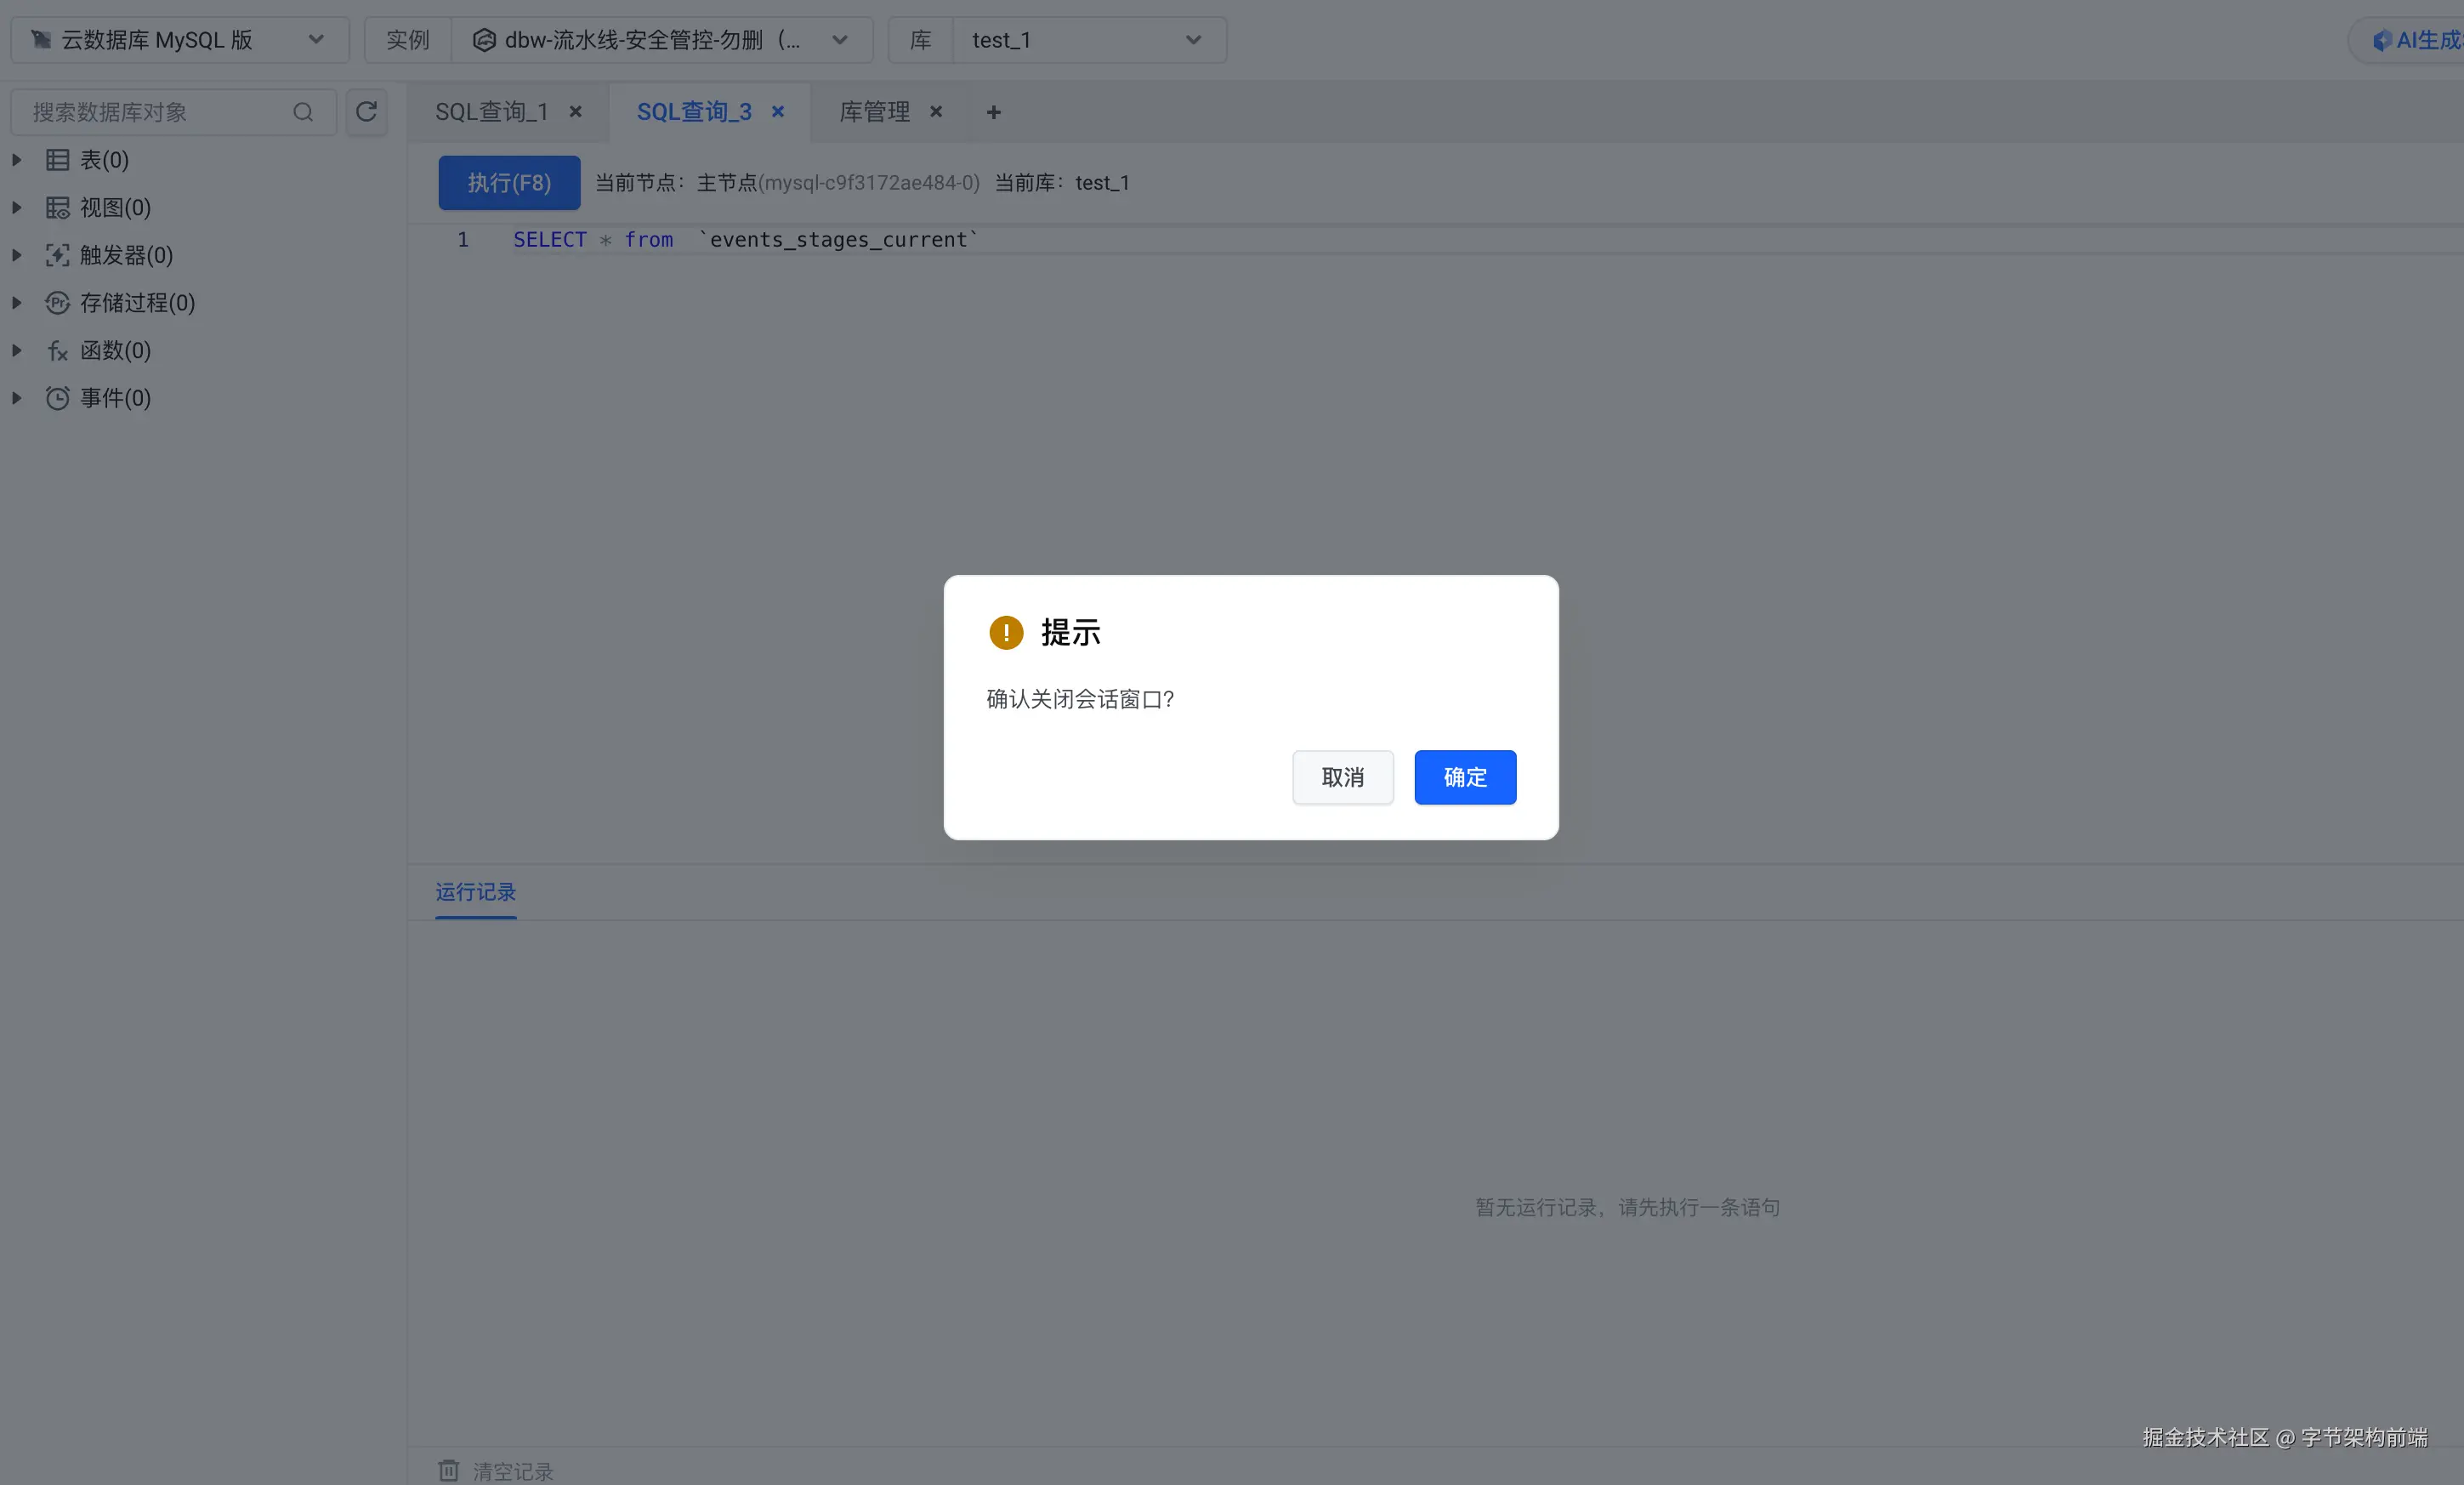Click the 触发器 trigger icon
Image resolution: width=2464 pixels, height=1485 pixels.
(57, 255)
